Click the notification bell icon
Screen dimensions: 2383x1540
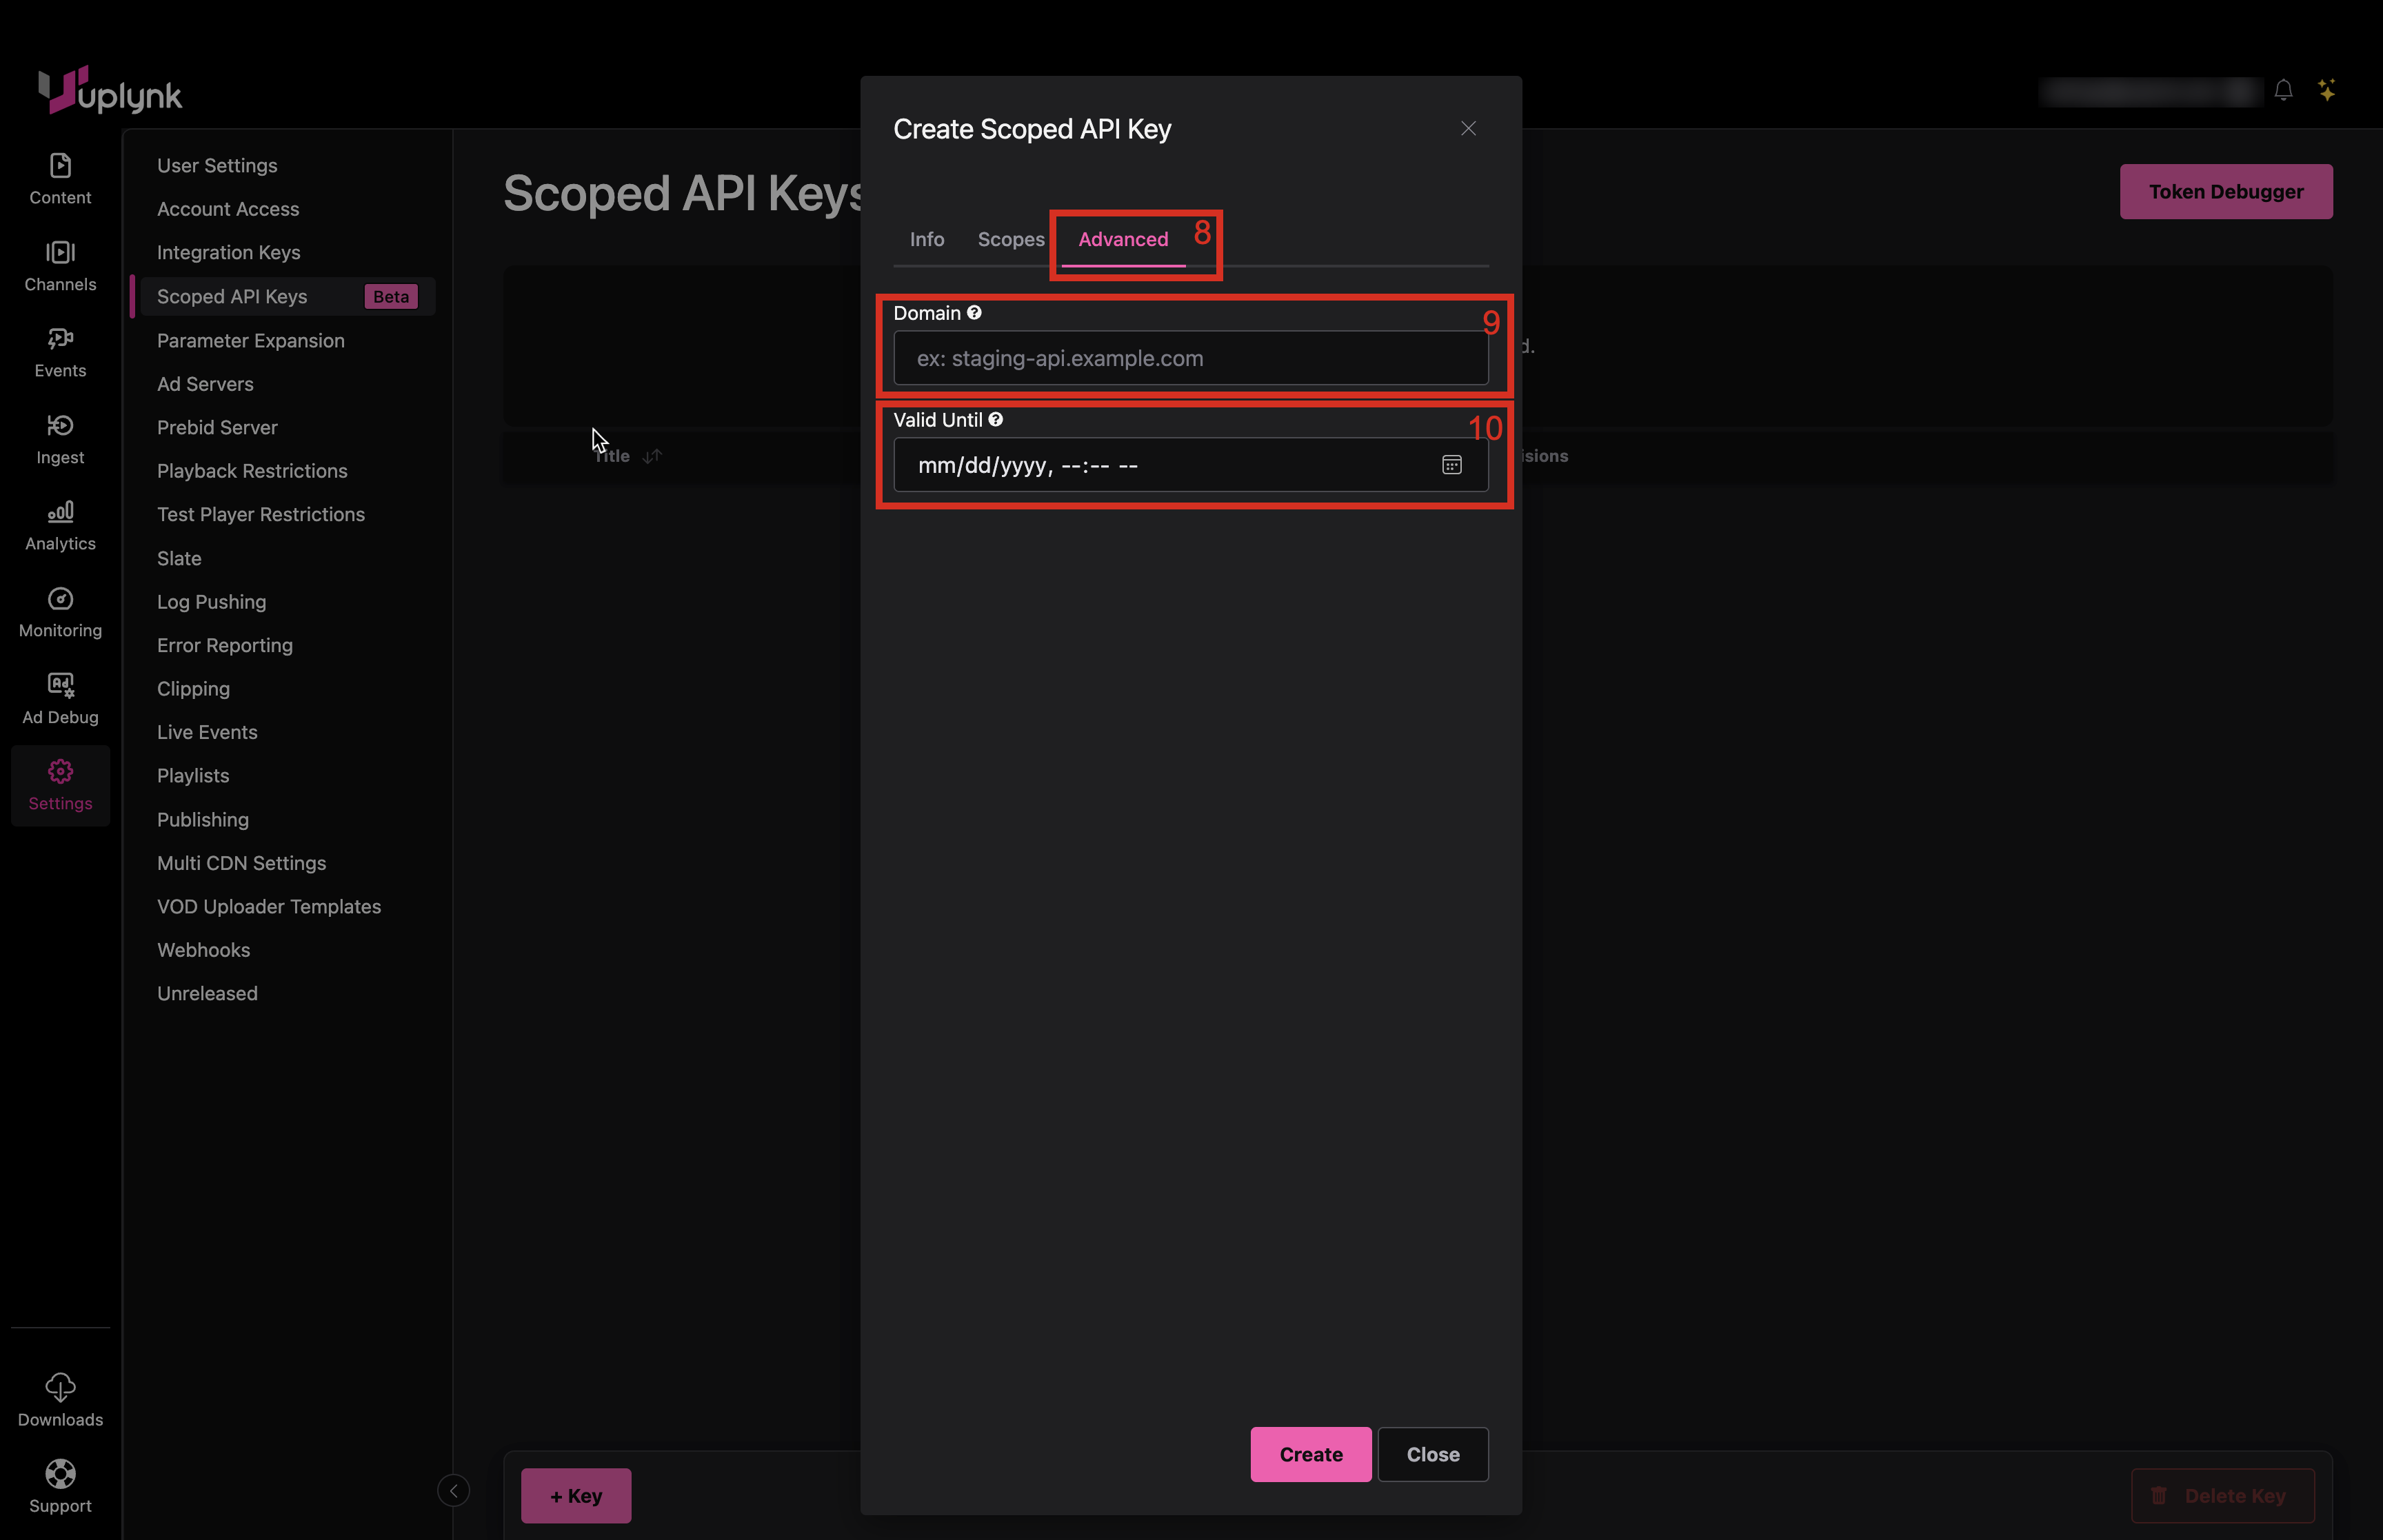(2283, 91)
